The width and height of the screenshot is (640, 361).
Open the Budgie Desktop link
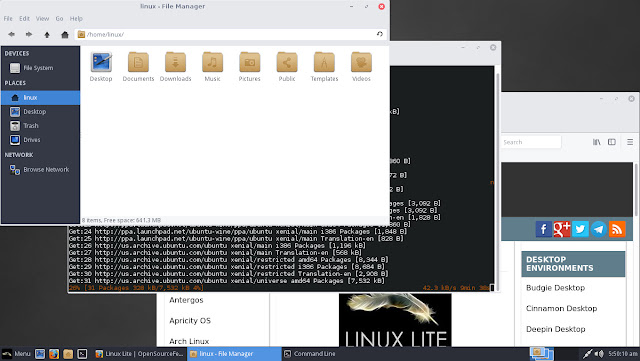click(x=555, y=288)
